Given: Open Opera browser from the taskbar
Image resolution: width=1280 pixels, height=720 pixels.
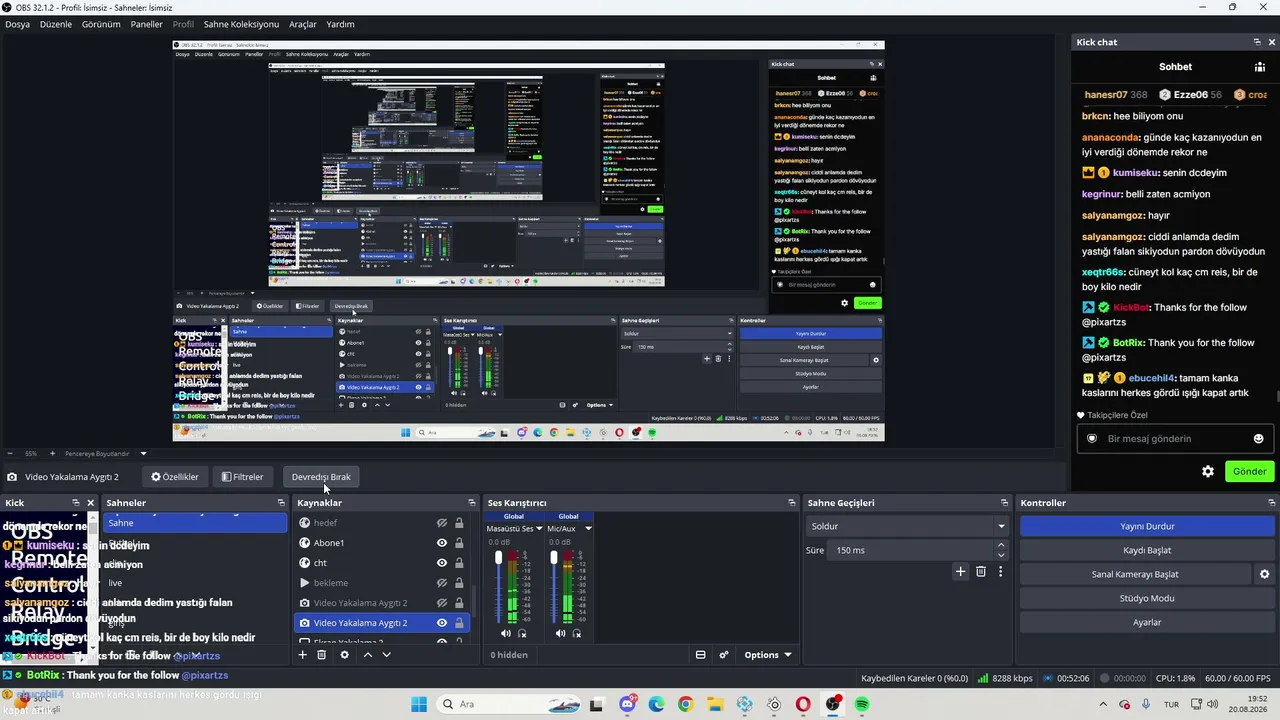Looking at the screenshot, I should (x=803, y=704).
